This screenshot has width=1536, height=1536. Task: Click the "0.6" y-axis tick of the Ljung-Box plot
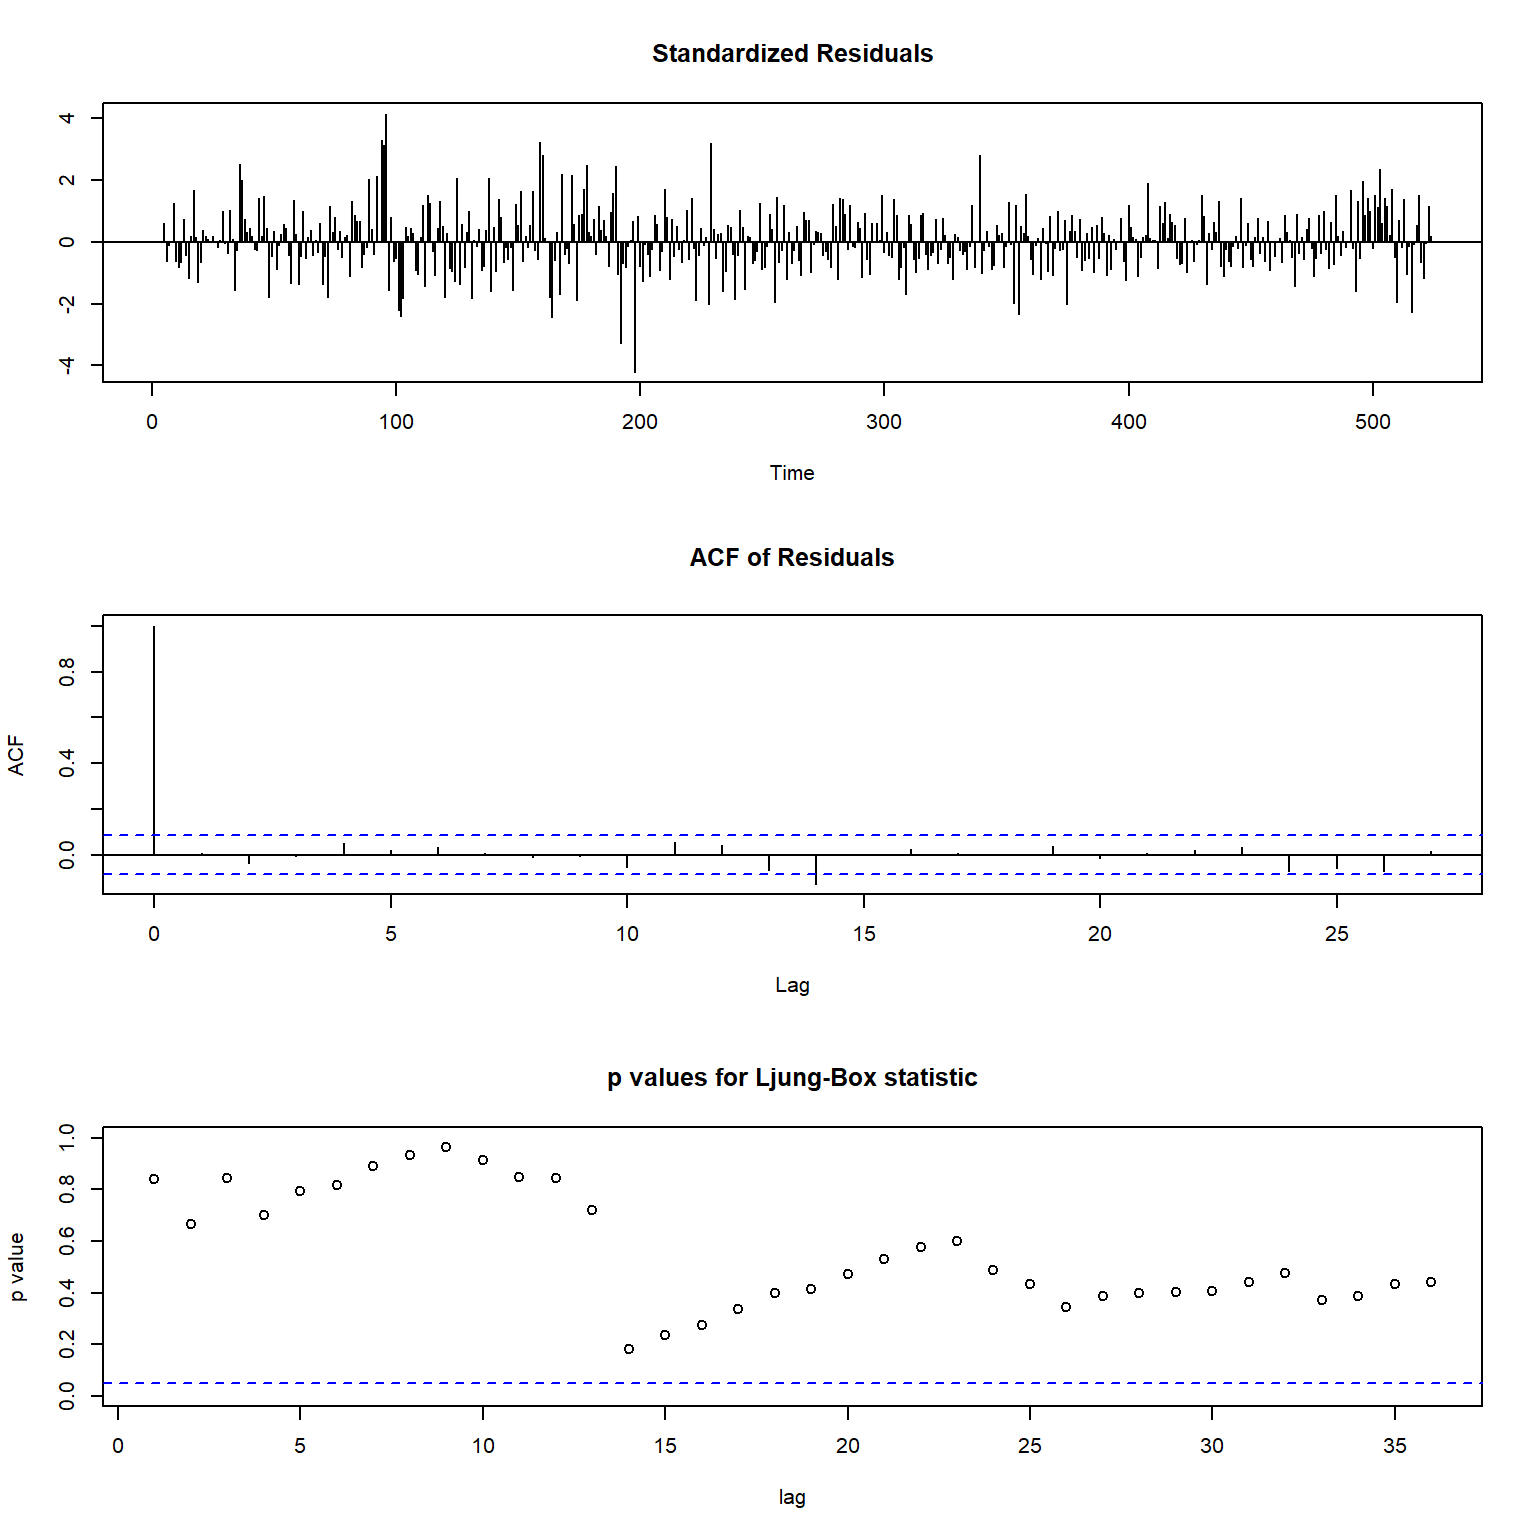tap(67, 1241)
